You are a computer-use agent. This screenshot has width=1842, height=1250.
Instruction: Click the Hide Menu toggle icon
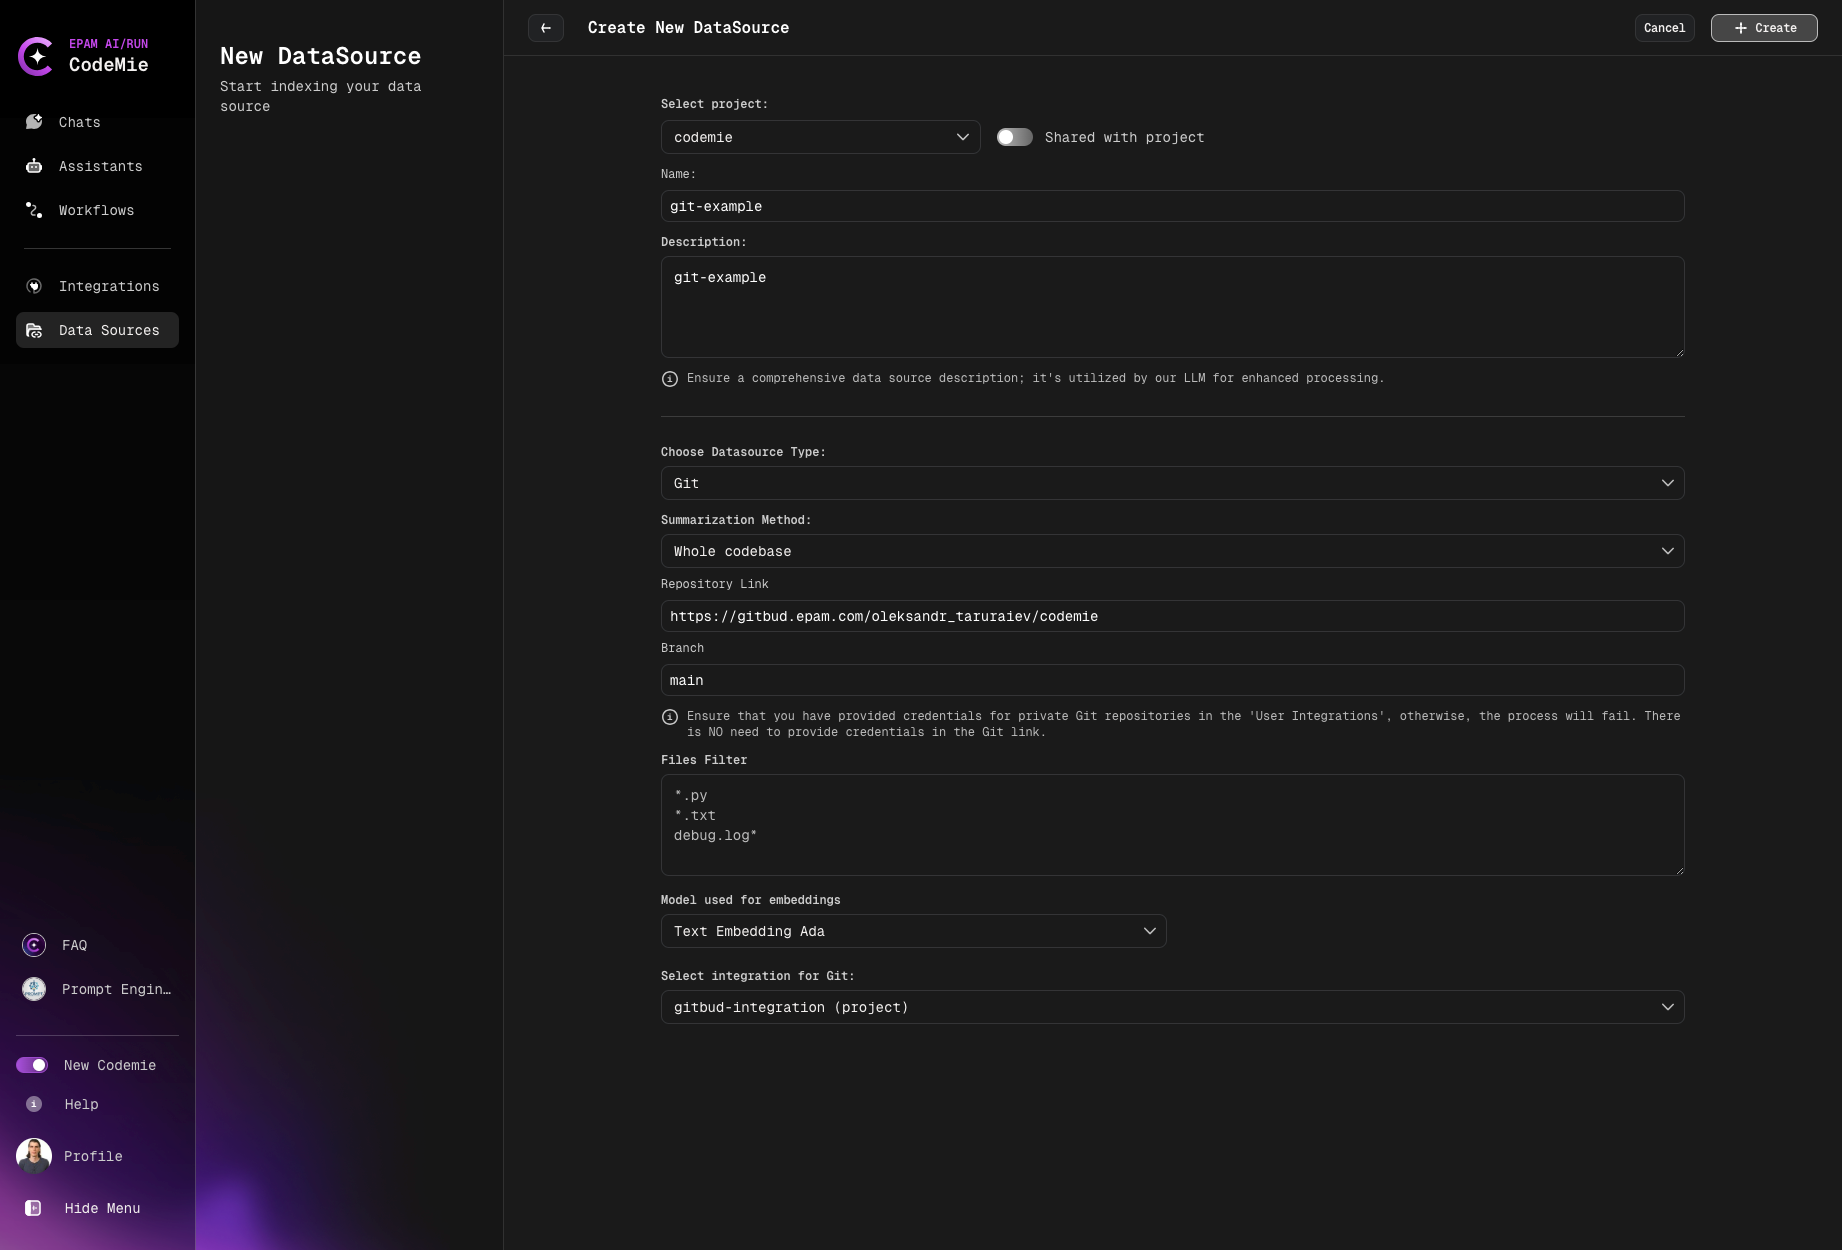[33, 1208]
